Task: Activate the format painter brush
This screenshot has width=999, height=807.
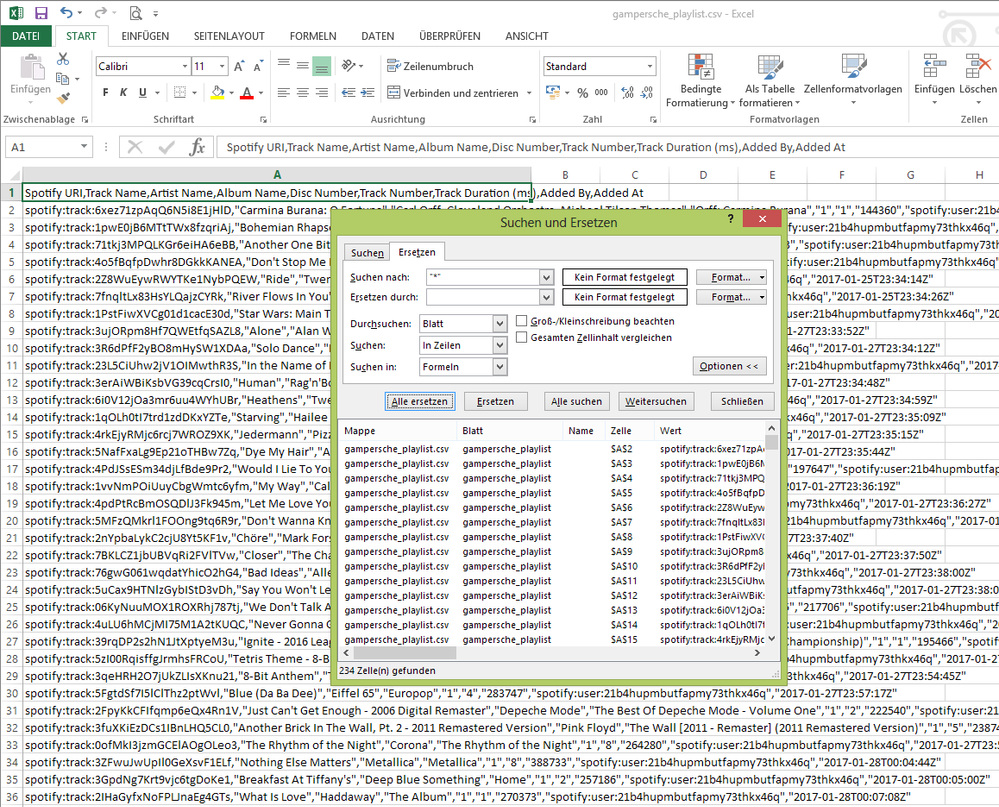Action: coord(62,98)
